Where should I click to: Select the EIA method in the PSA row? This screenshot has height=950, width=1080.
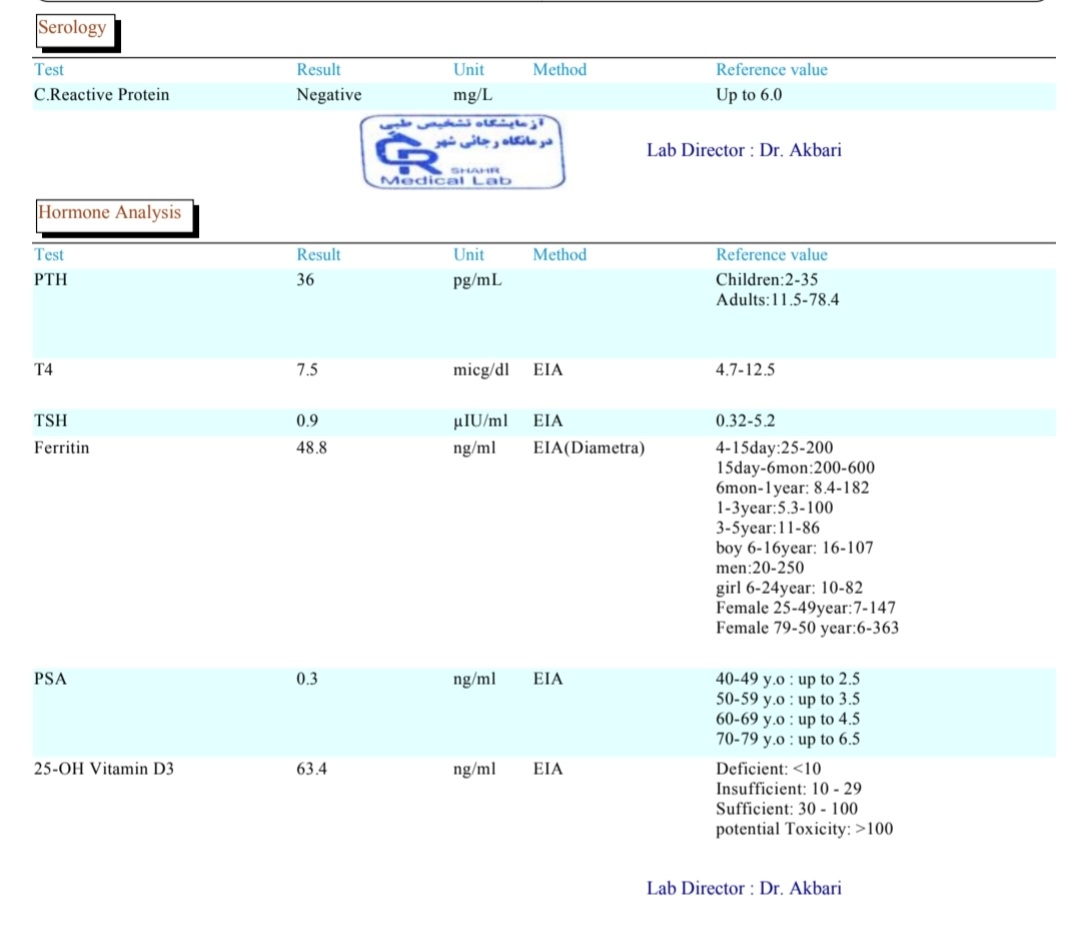(x=548, y=679)
